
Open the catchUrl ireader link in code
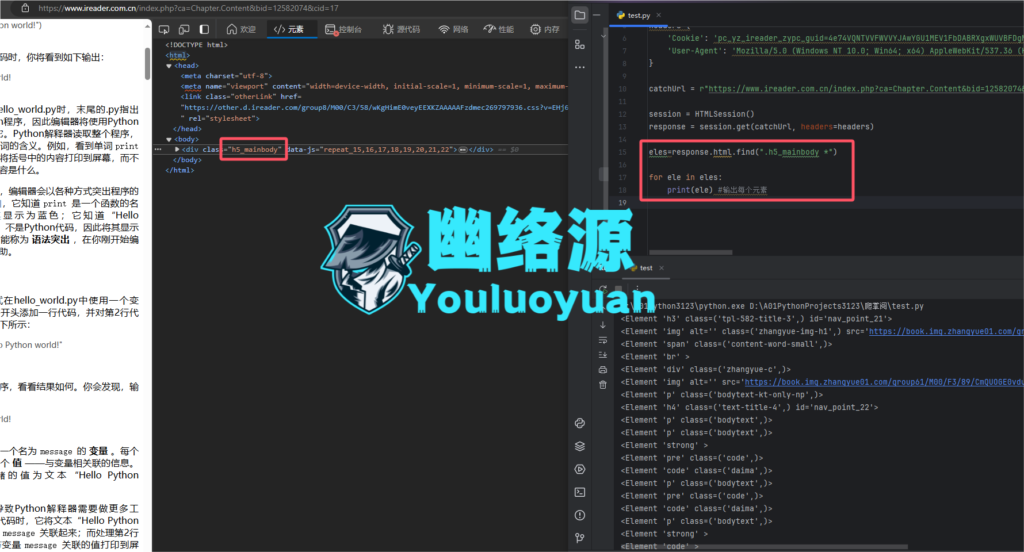[866, 89]
